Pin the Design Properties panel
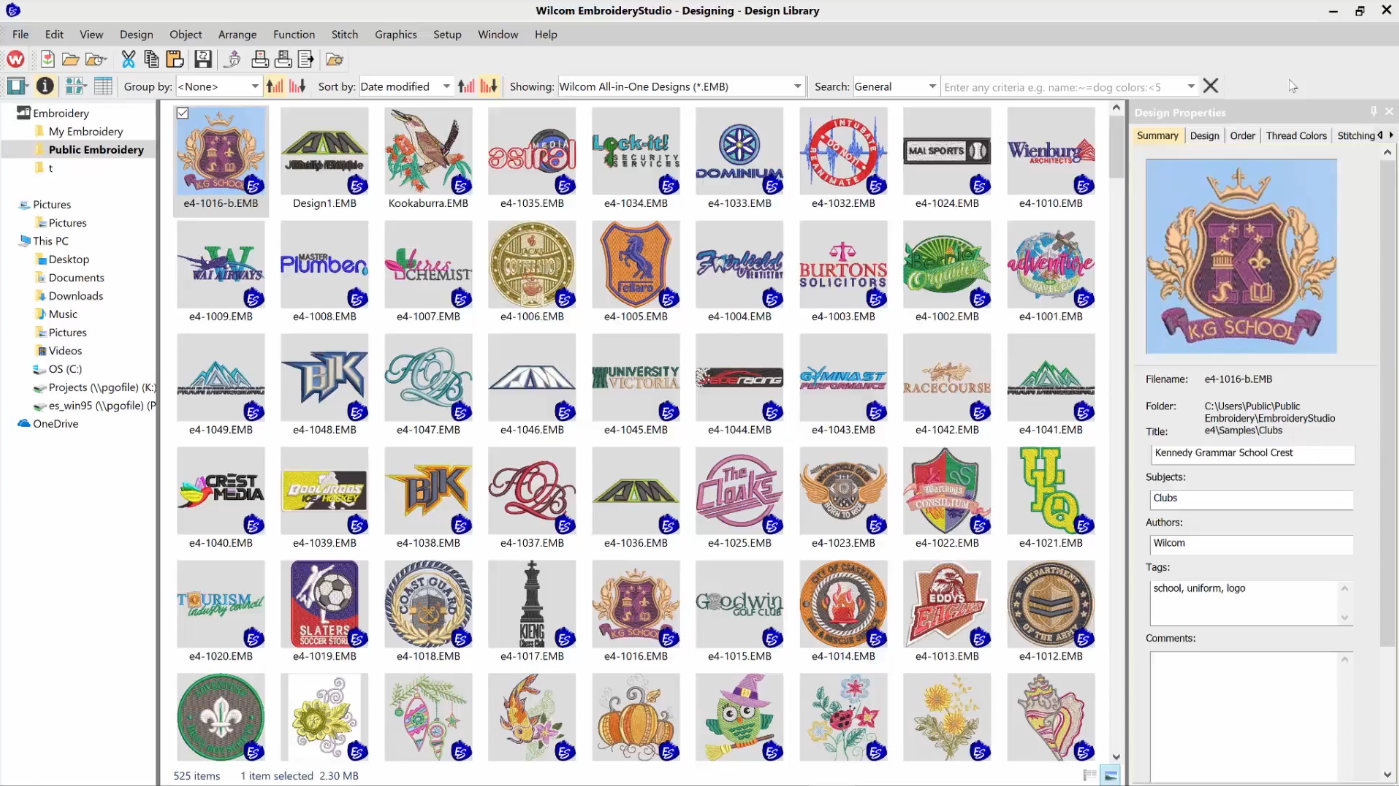This screenshot has height=786, width=1399. tap(1373, 112)
